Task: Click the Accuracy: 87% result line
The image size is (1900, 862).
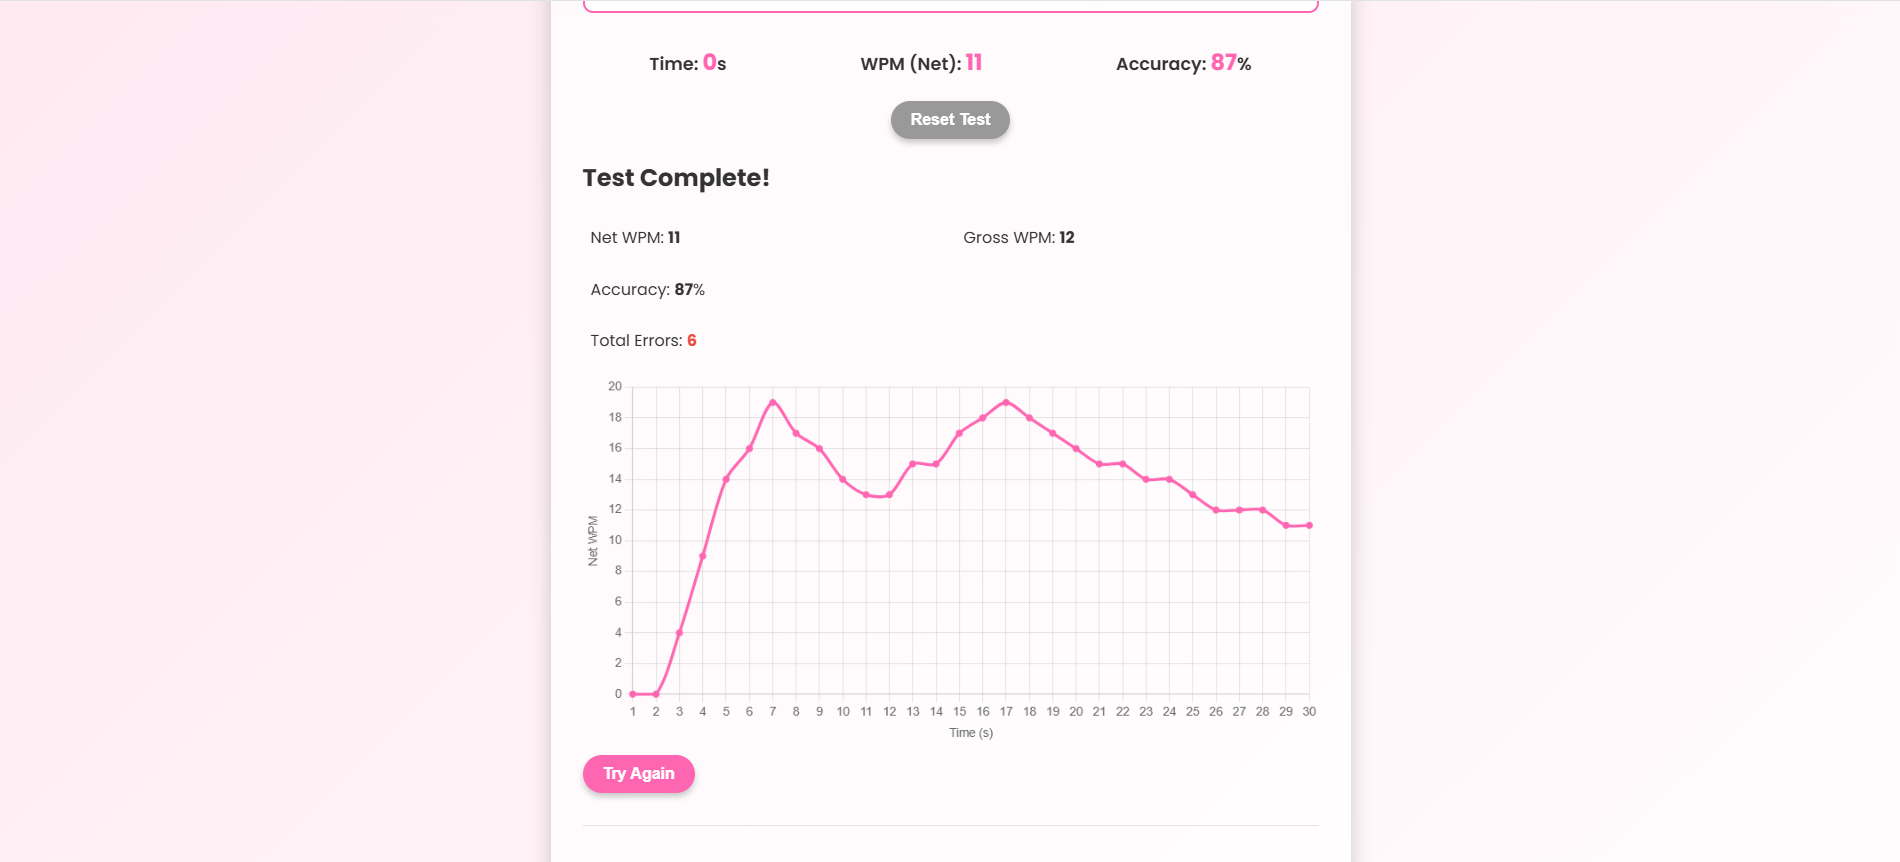Action: click(x=647, y=290)
